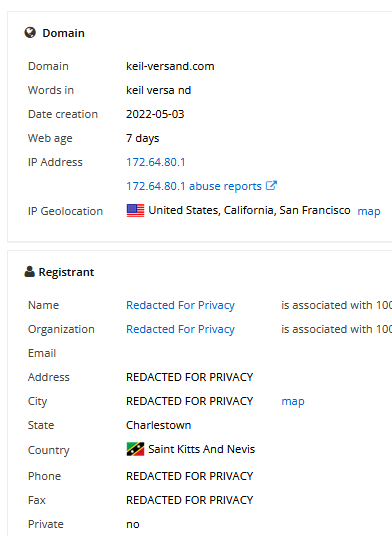This screenshot has width=392, height=536.
Task: Select the keil-versand.com domain text
Action: coord(170,66)
